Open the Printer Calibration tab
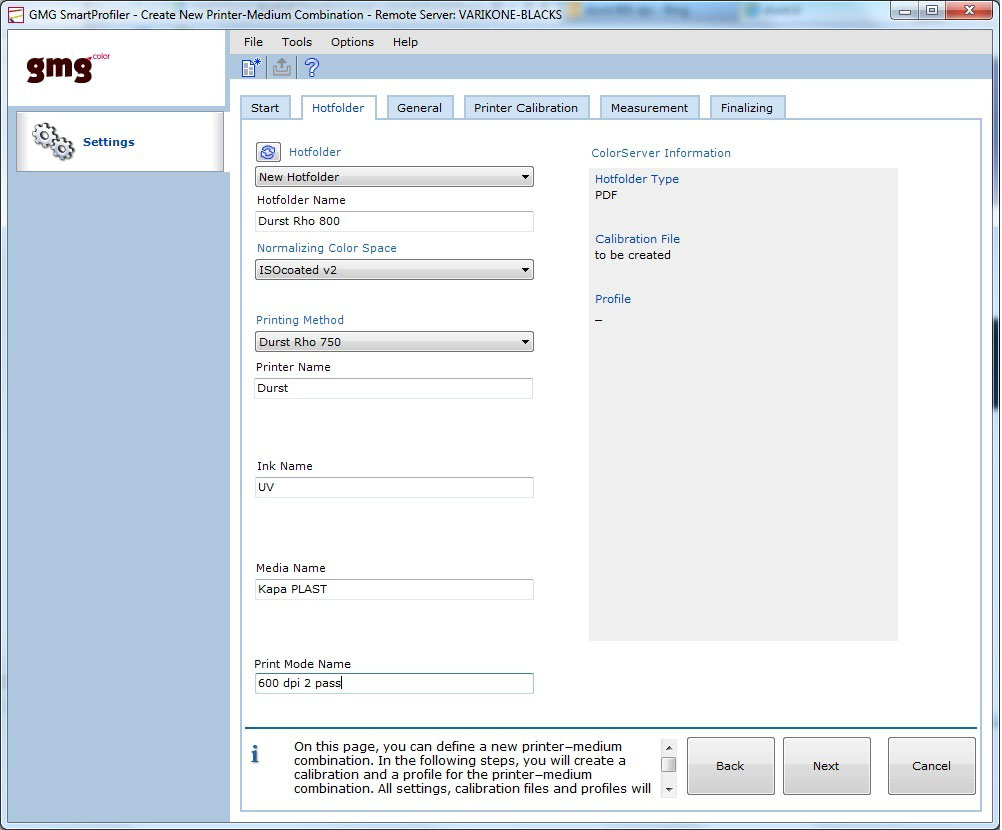This screenshot has width=1002, height=830. pyautogui.click(x=525, y=107)
